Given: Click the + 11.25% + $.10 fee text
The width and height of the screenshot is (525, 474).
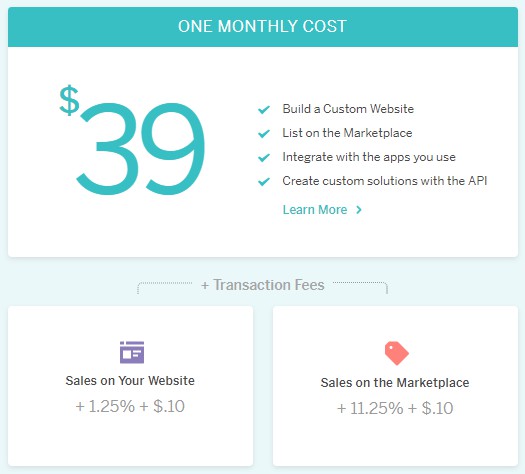Looking at the screenshot, I should pyautogui.click(x=395, y=408).
